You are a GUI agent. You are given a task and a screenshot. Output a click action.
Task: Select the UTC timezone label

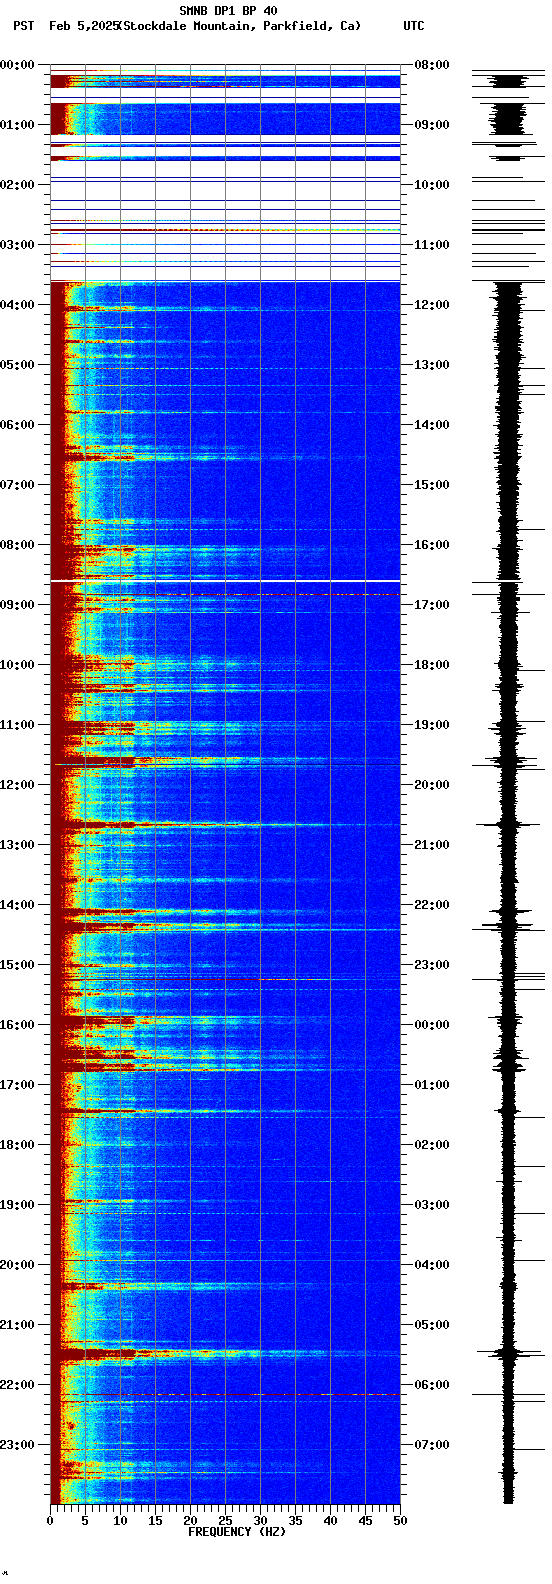pos(414,26)
